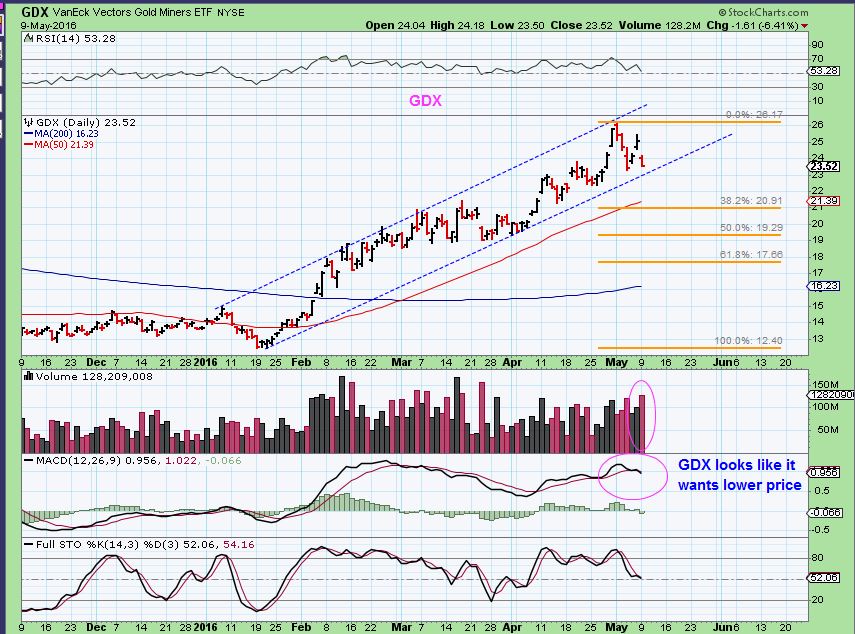Image resolution: width=855 pixels, height=634 pixels.
Task: Click the 100.0%: 12.40 Fibonacci label
Action: [748, 340]
